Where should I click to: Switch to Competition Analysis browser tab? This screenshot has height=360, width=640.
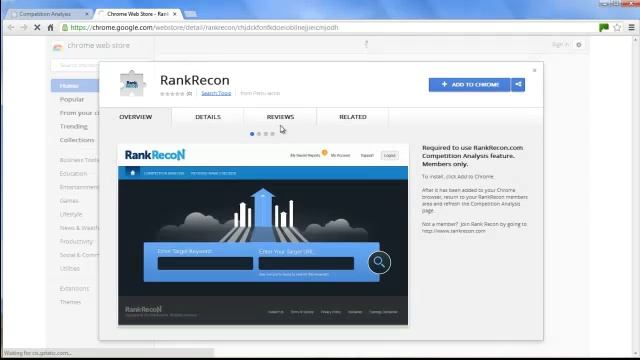pos(48,14)
